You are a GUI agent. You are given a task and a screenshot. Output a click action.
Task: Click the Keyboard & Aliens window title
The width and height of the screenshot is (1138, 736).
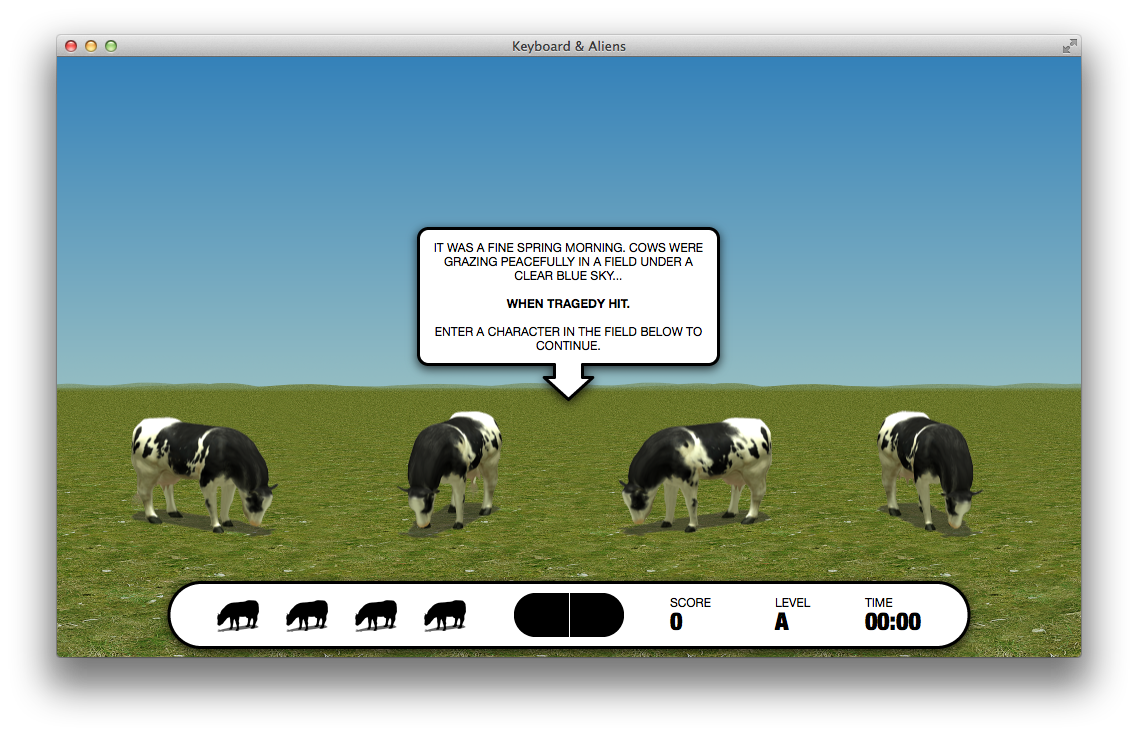[569, 46]
